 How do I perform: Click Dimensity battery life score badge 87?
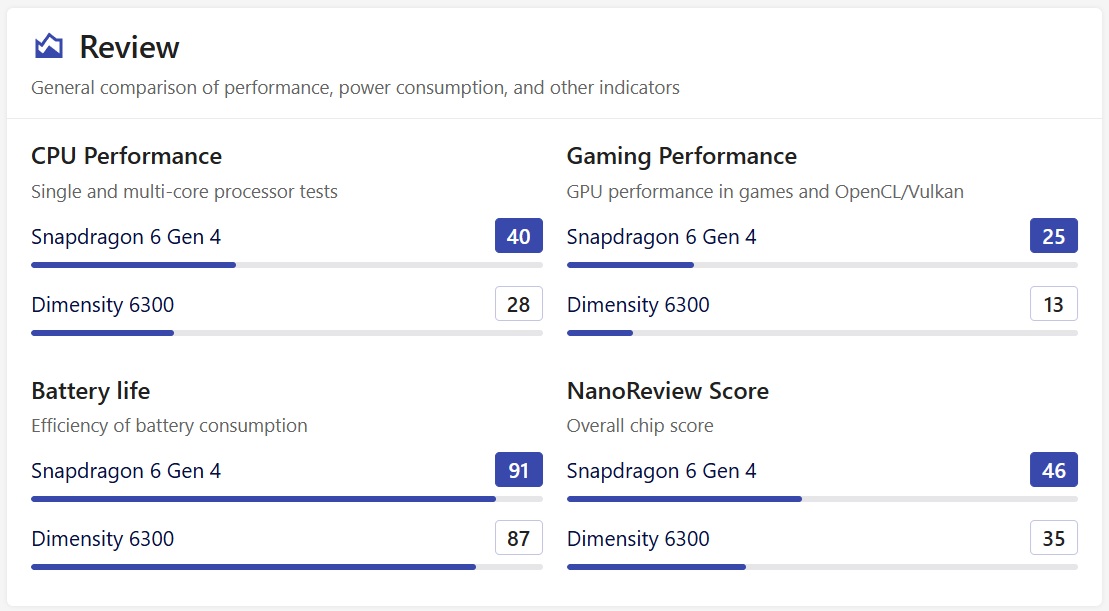[518, 538]
